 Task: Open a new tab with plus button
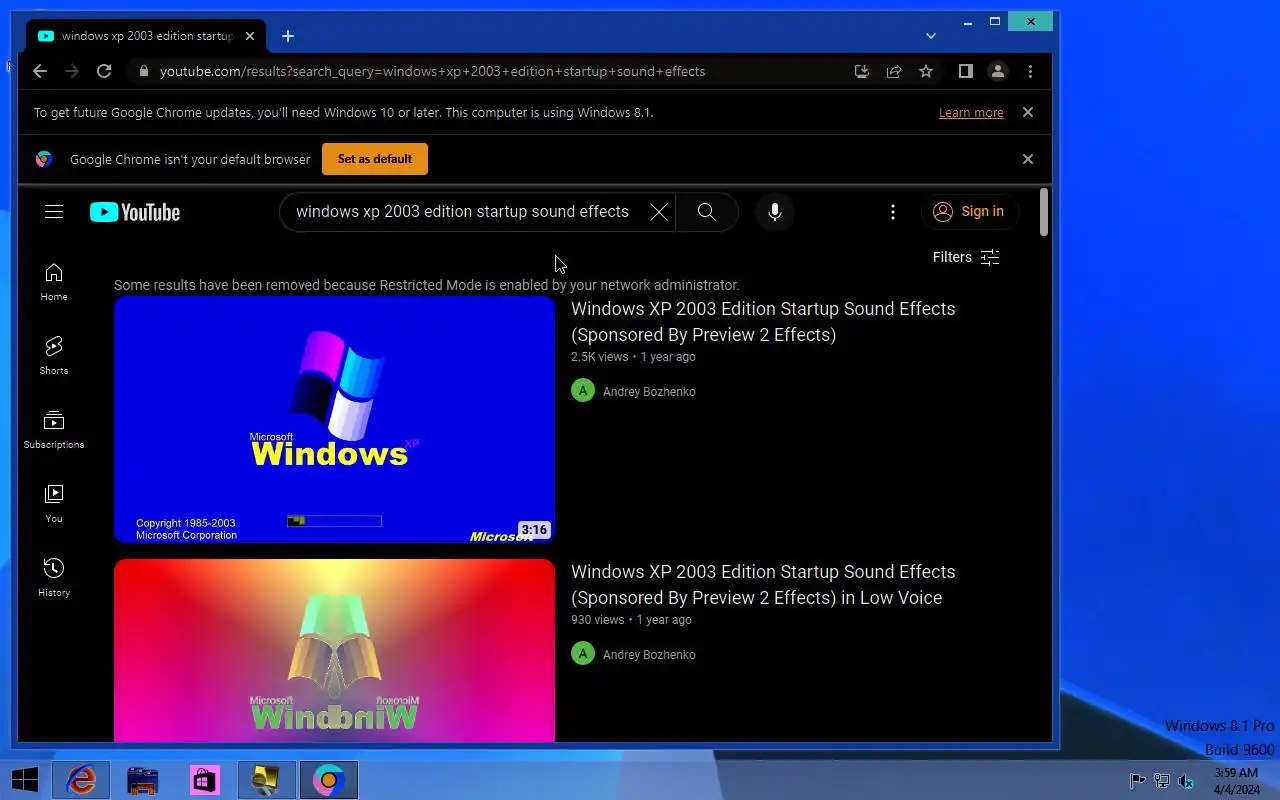288,36
